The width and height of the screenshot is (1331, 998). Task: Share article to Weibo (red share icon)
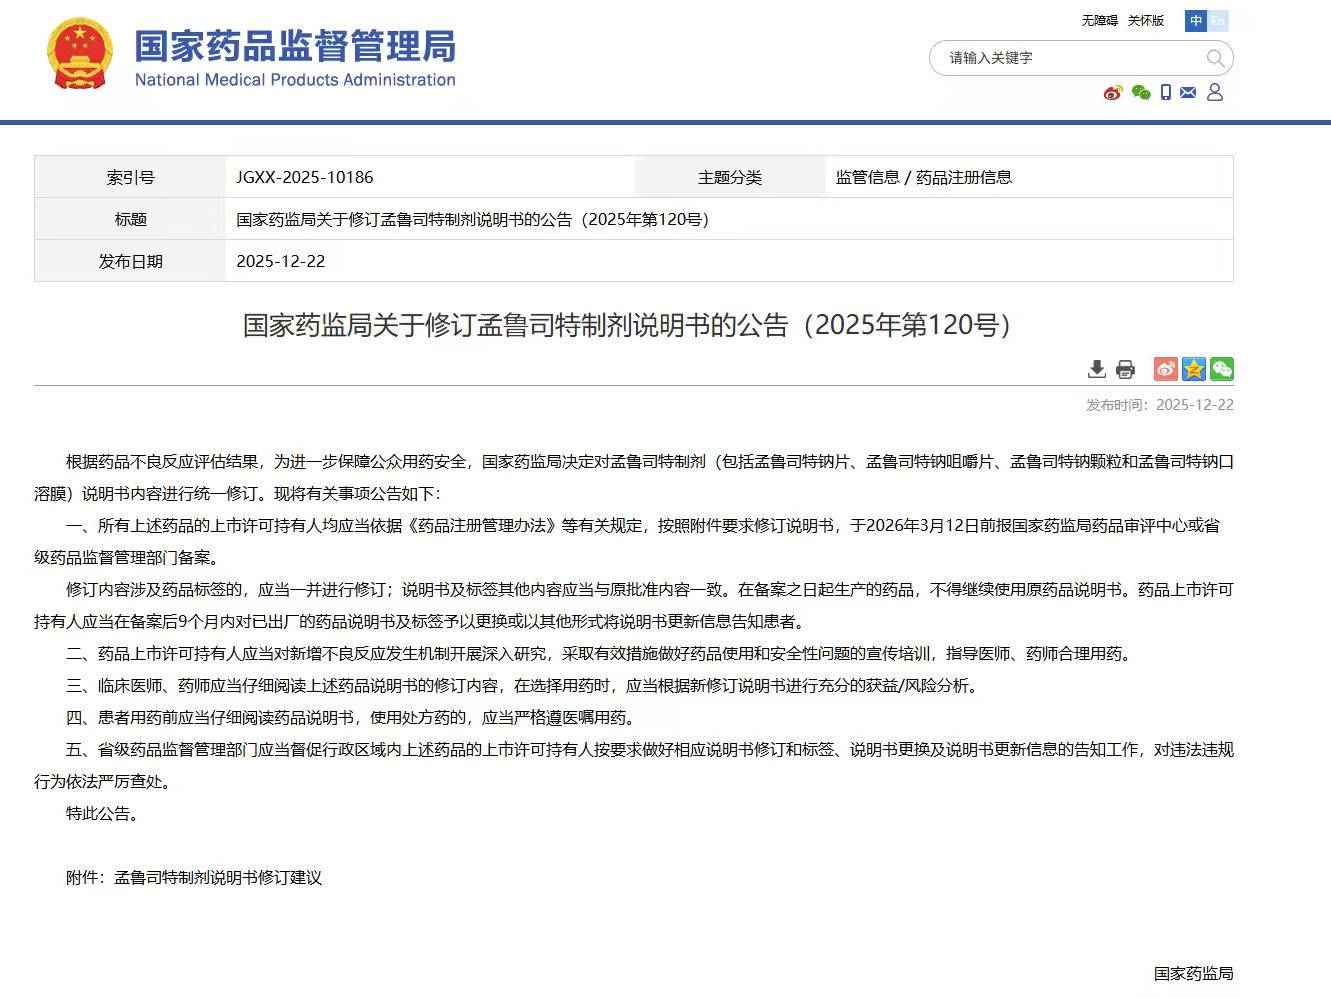click(1165, 369)
